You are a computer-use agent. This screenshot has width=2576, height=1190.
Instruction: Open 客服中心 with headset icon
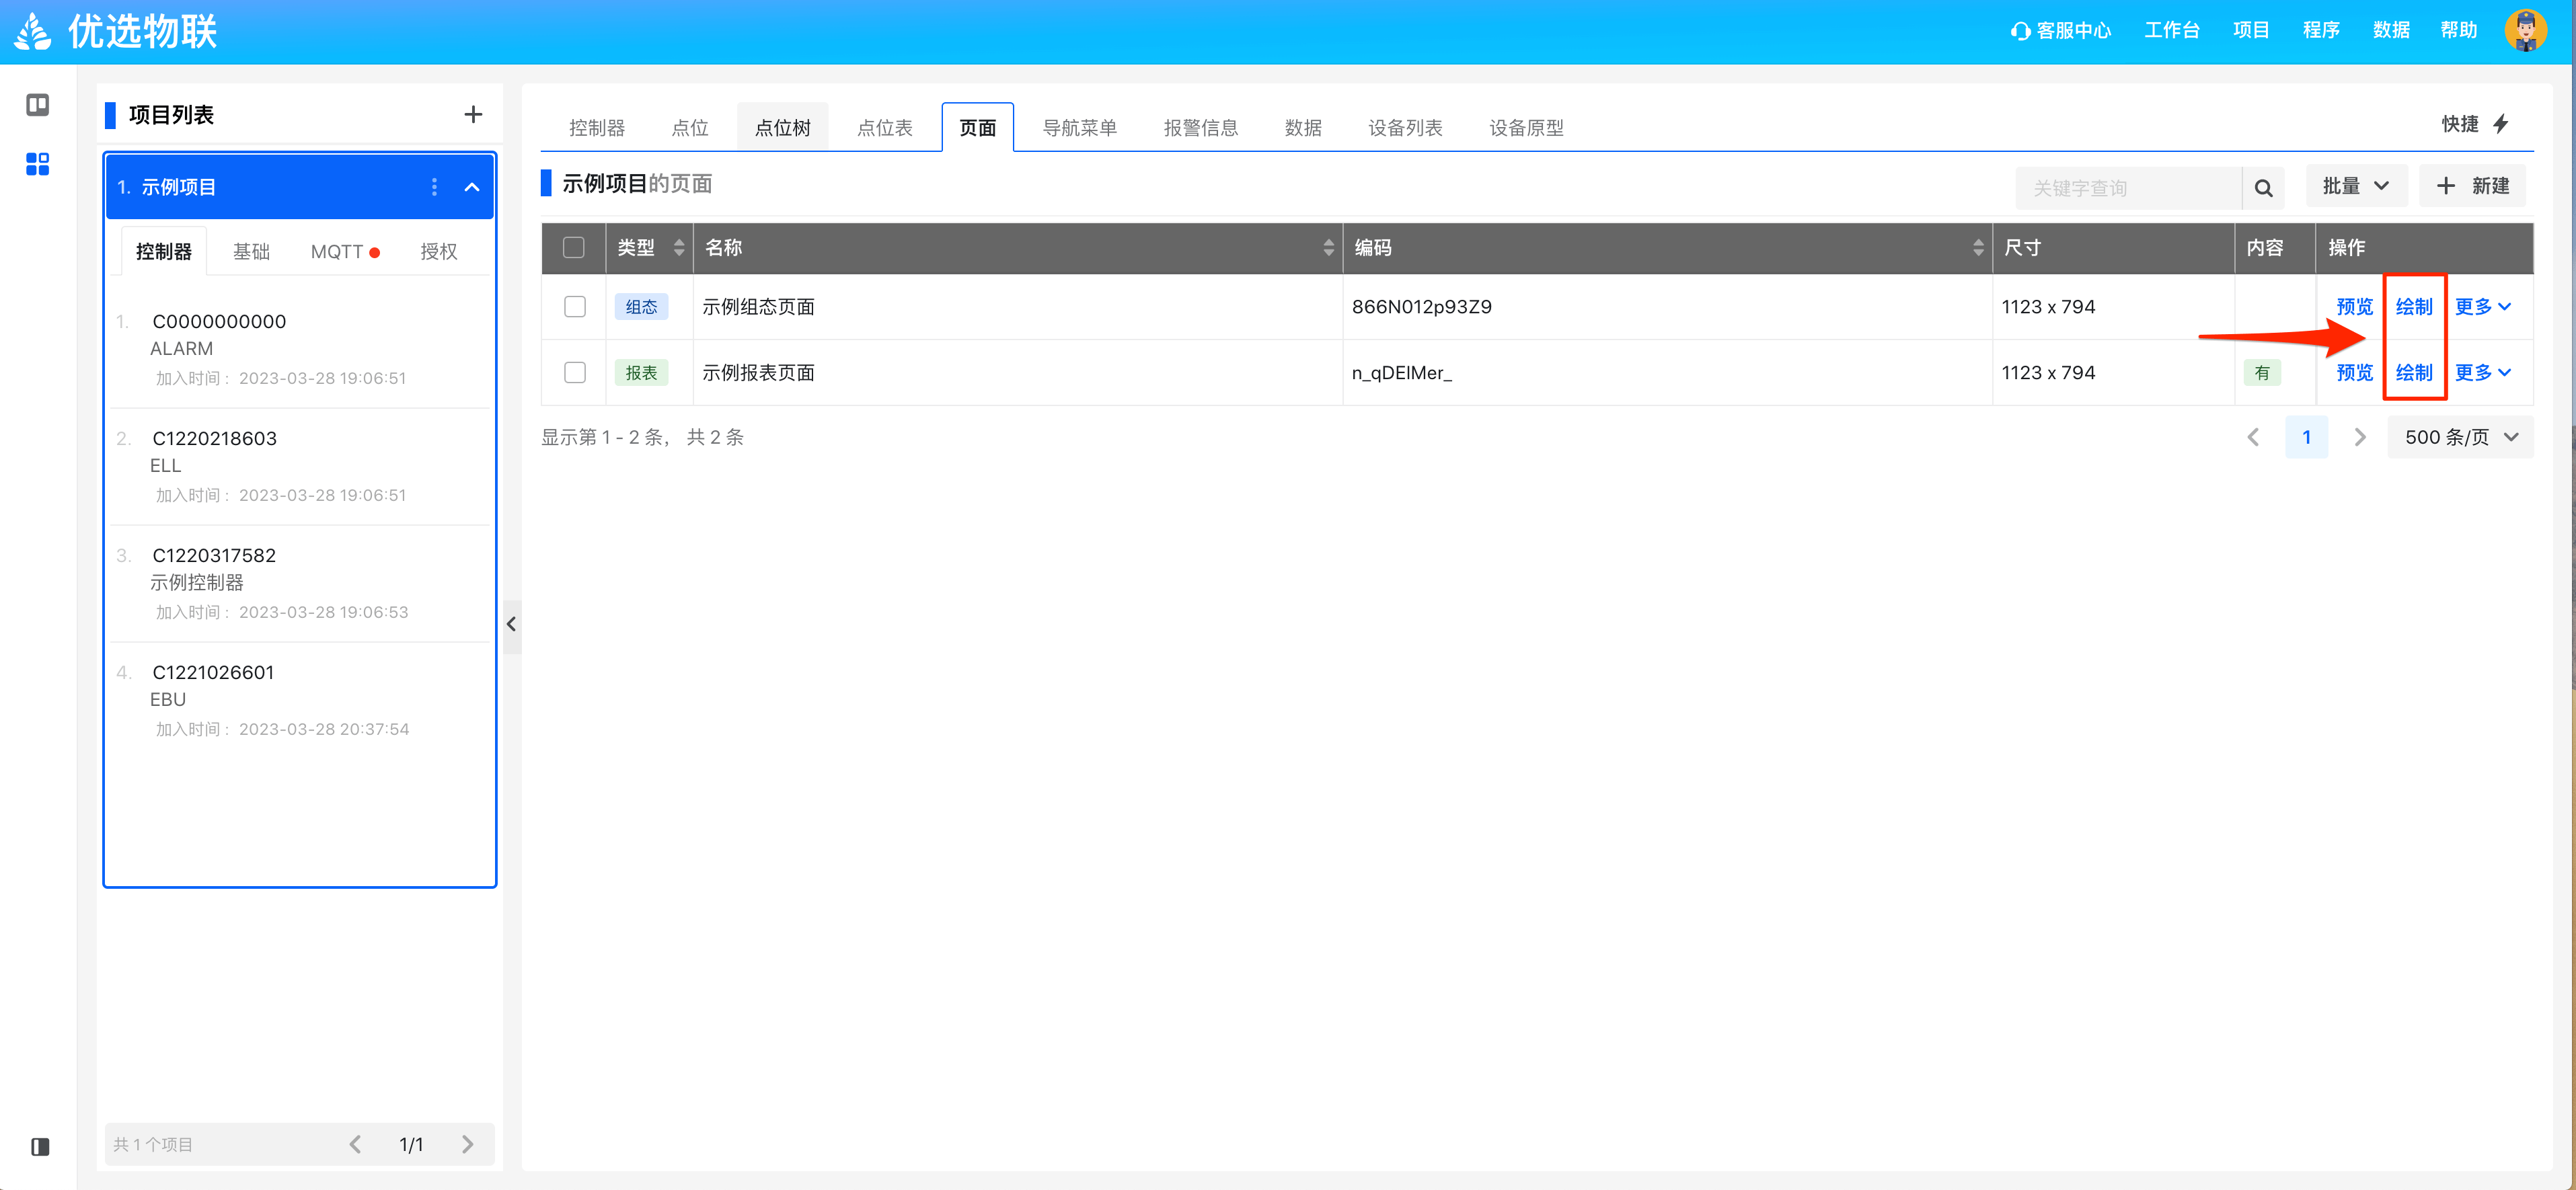2061,31
